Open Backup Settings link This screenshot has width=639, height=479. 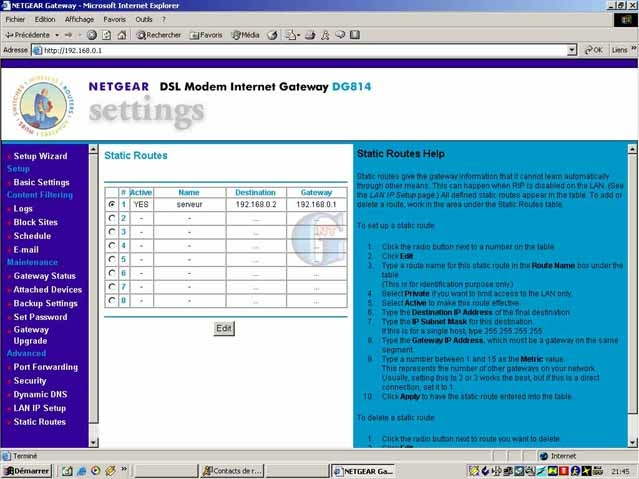click(x=45, y=303)
